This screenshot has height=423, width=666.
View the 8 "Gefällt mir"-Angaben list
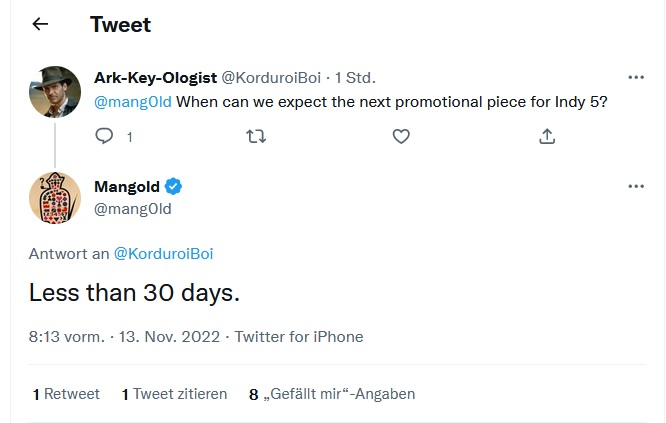click(x=332, y=394)
